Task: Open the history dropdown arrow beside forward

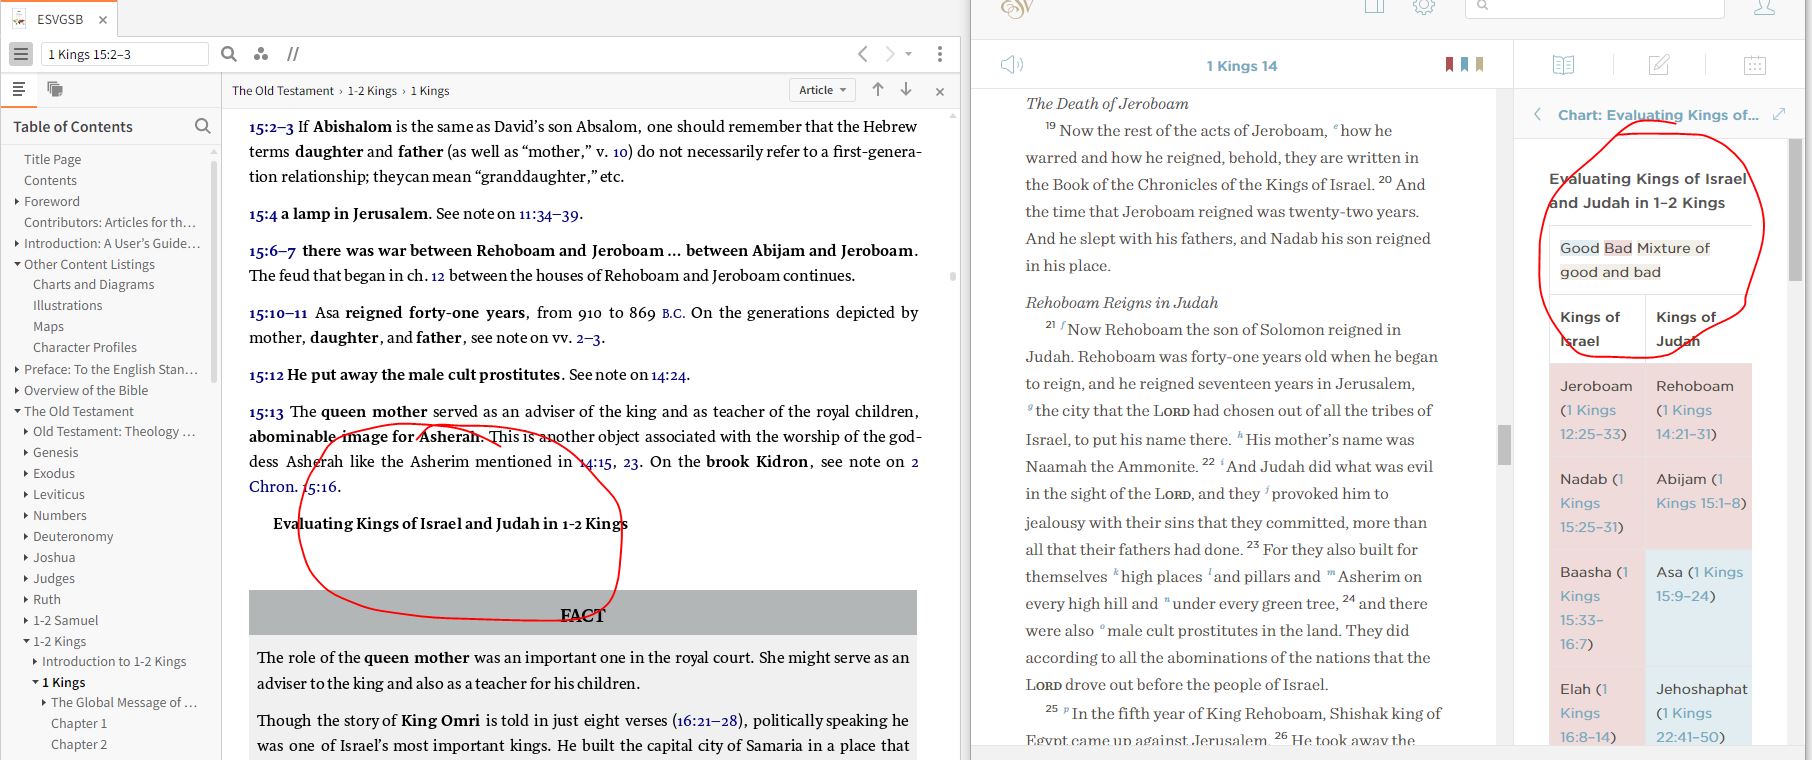Action: point(909,54)
